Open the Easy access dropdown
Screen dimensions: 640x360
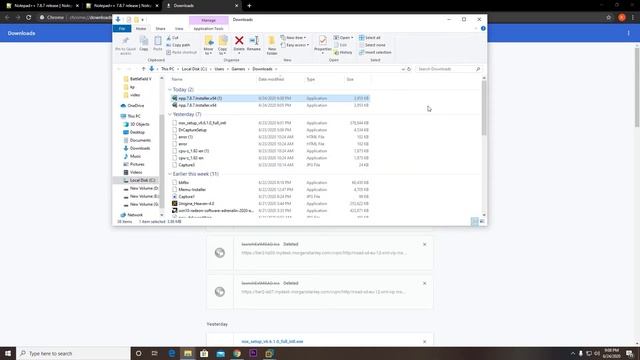pos(295,45)
